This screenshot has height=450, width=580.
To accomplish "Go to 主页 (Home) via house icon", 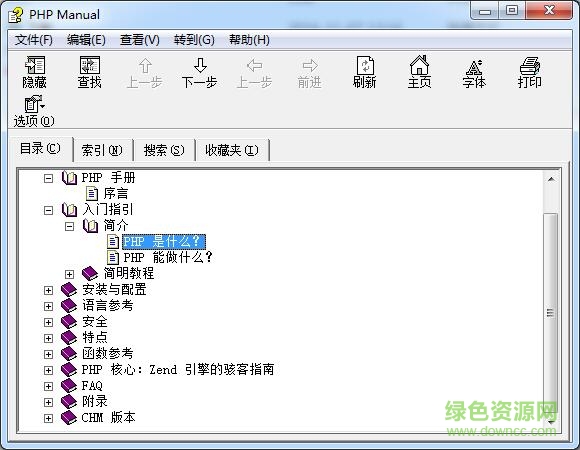I will (419, 65).
